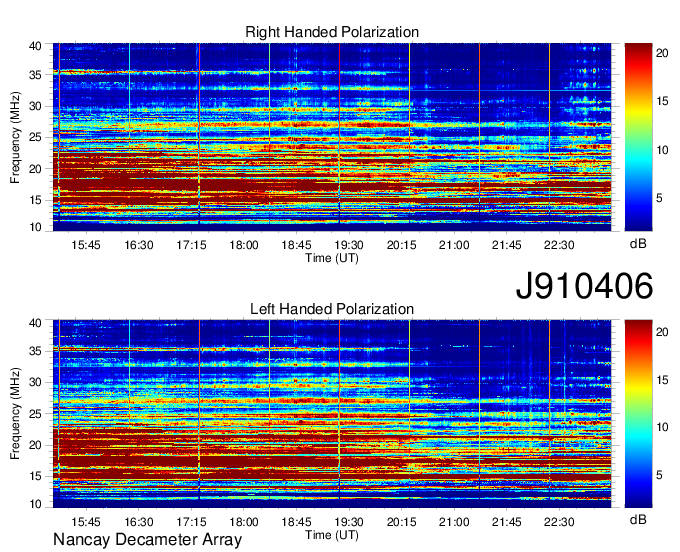Click the 15 MHz tick label on the bottom plot
Viewport: 680px width, 552px height.
point(35,476)
